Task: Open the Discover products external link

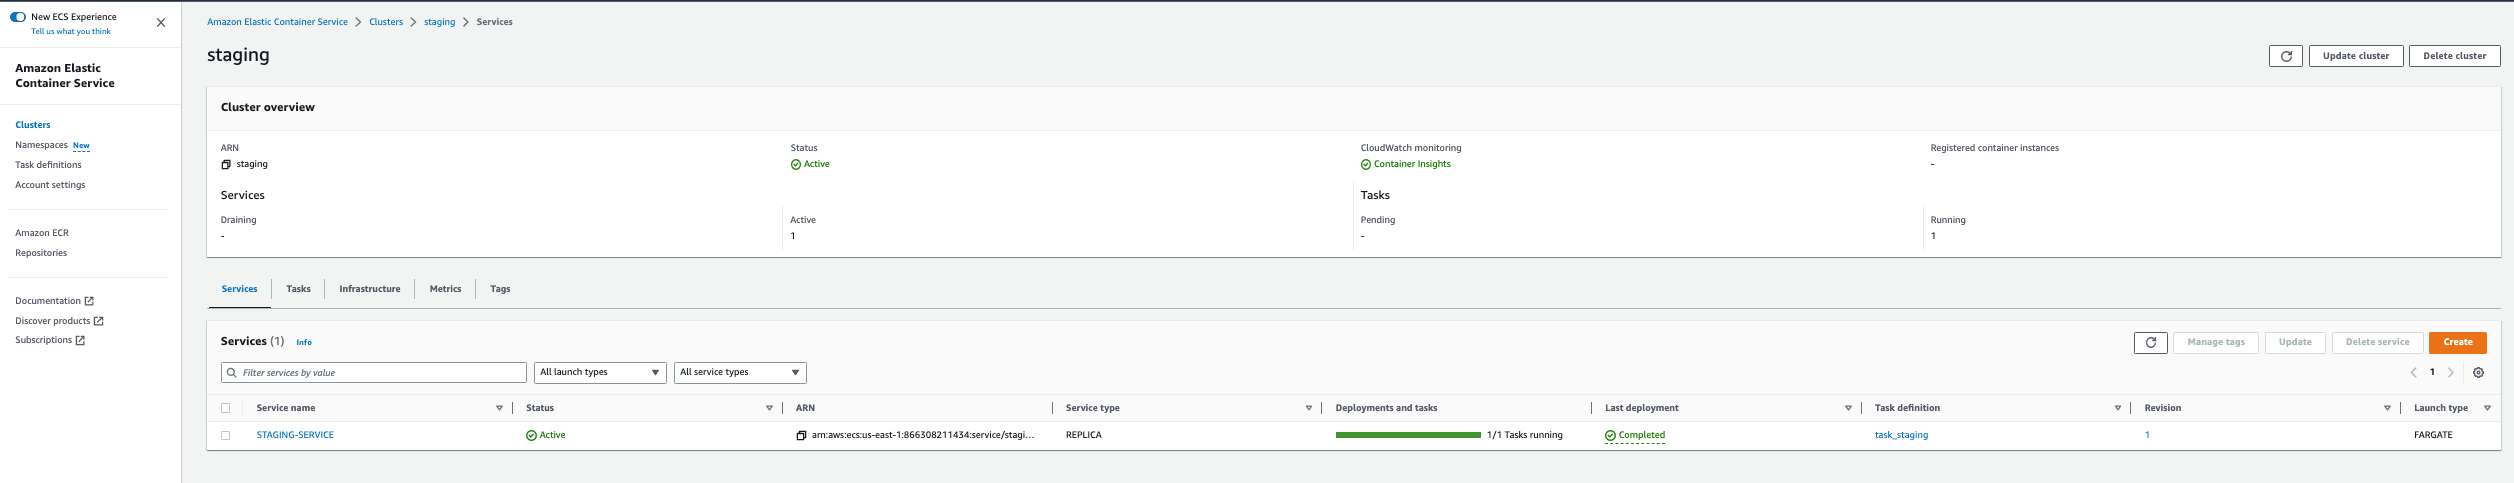Action: [x=59, y=321]
